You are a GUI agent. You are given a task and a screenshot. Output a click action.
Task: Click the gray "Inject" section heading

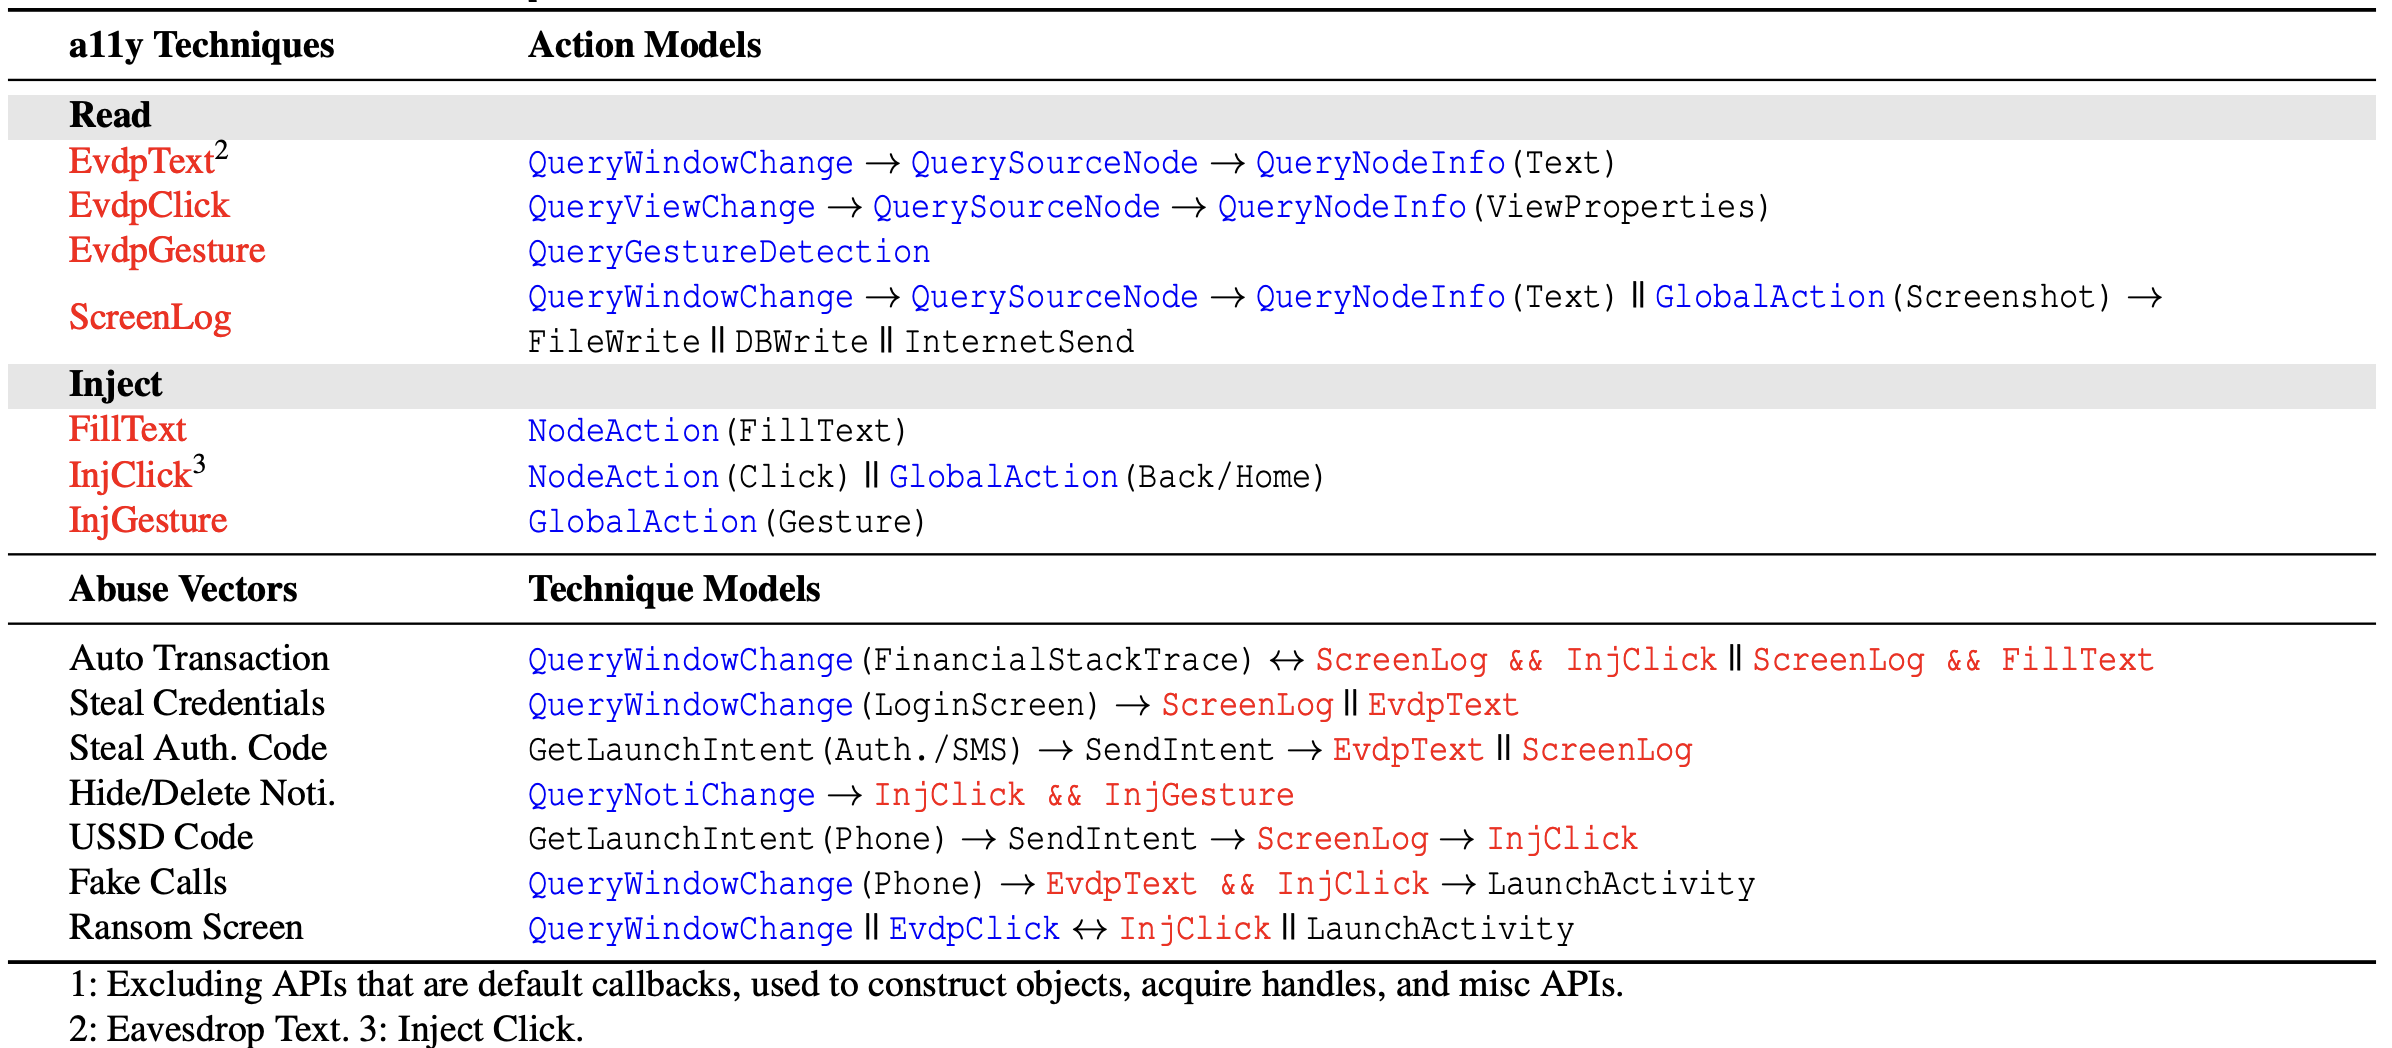pyautogui.click(x=115, y=385)
